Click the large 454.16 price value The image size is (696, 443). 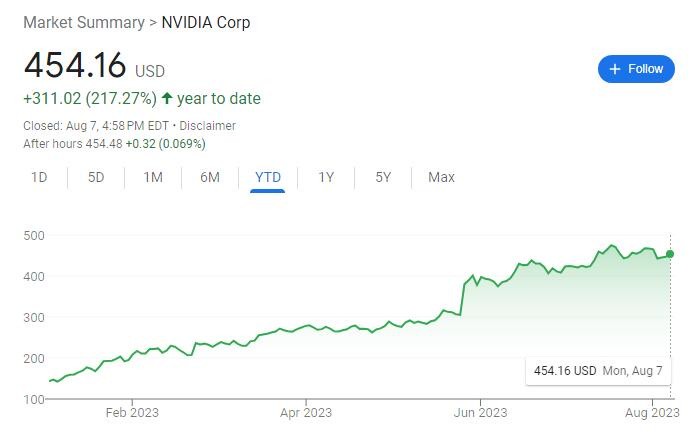(75, 65)
